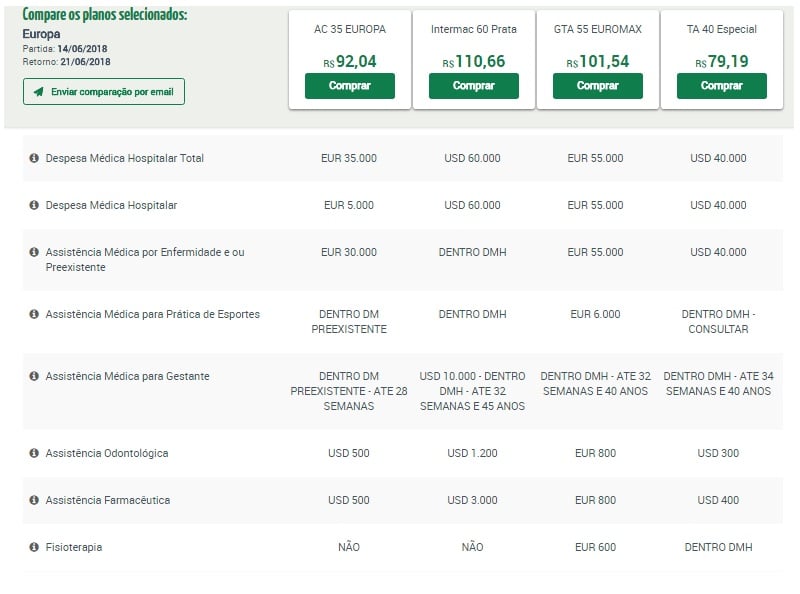Click paper plane icon in email button
This screenshot has width=800, height=594.
coord(39,92)
